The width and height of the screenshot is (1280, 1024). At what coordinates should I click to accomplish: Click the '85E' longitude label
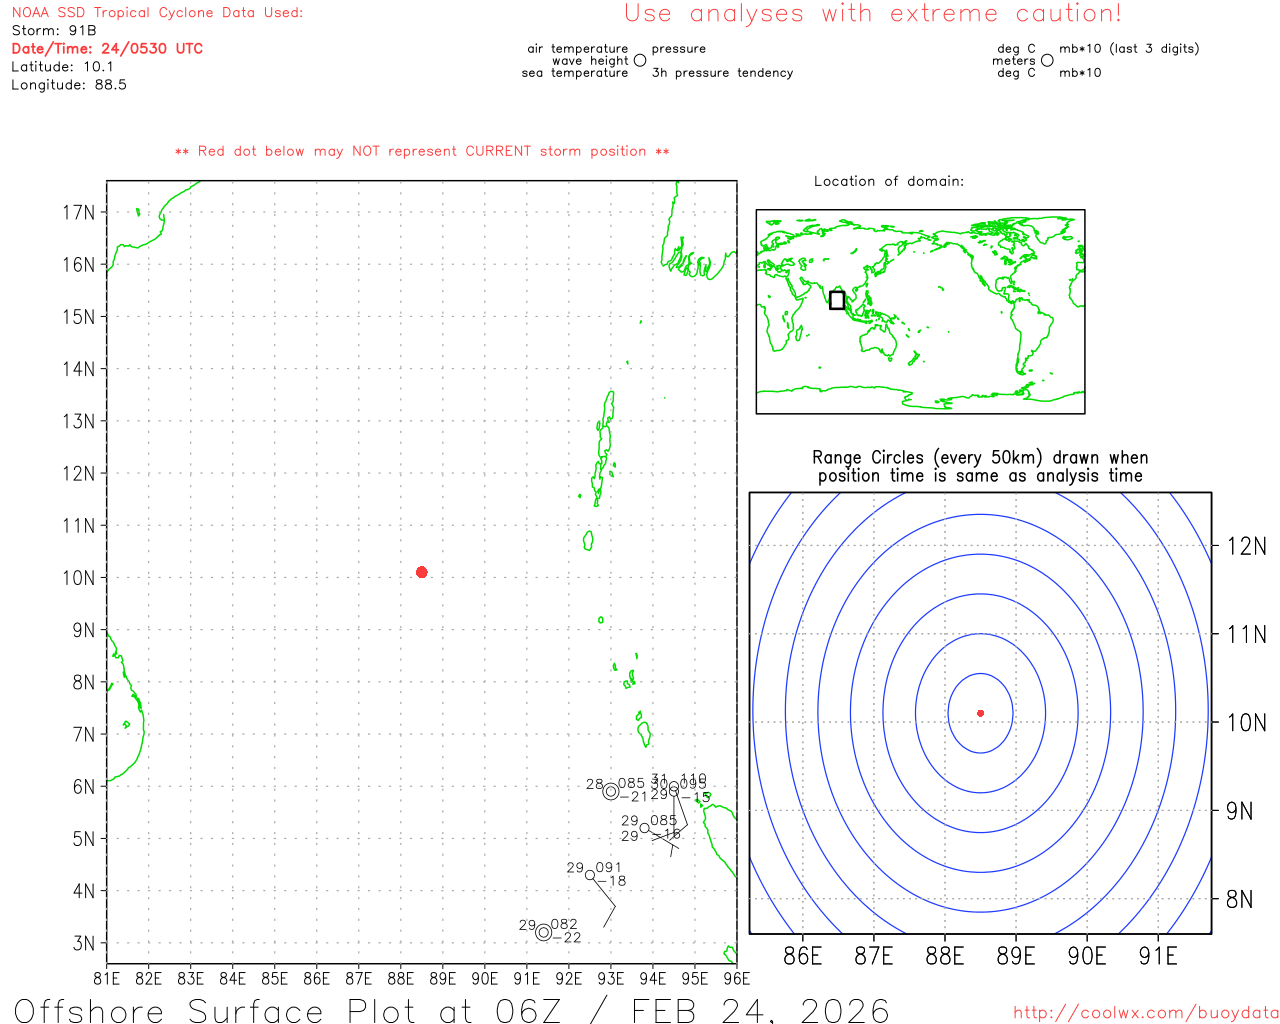(x=275, y=979)
